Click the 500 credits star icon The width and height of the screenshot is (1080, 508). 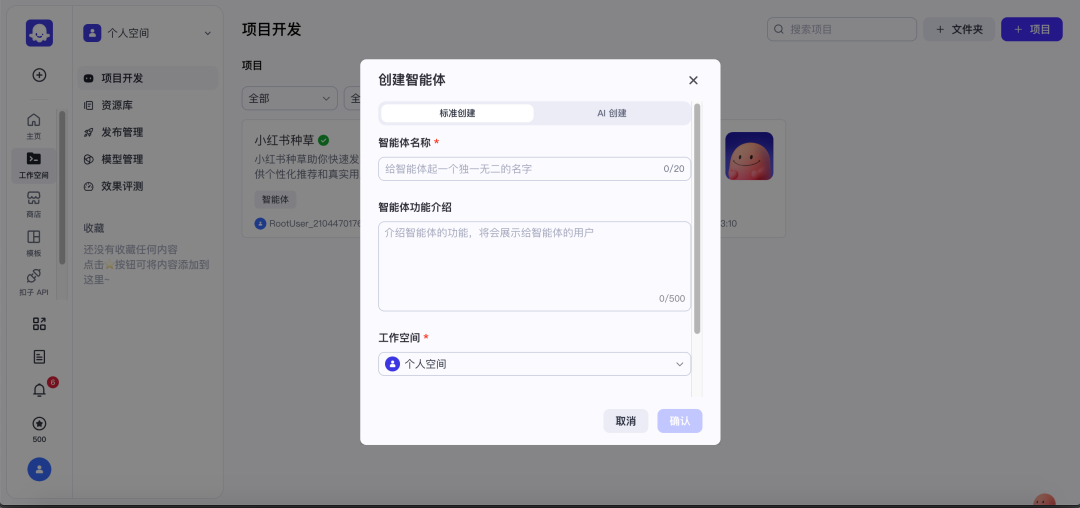click(39, 423)
